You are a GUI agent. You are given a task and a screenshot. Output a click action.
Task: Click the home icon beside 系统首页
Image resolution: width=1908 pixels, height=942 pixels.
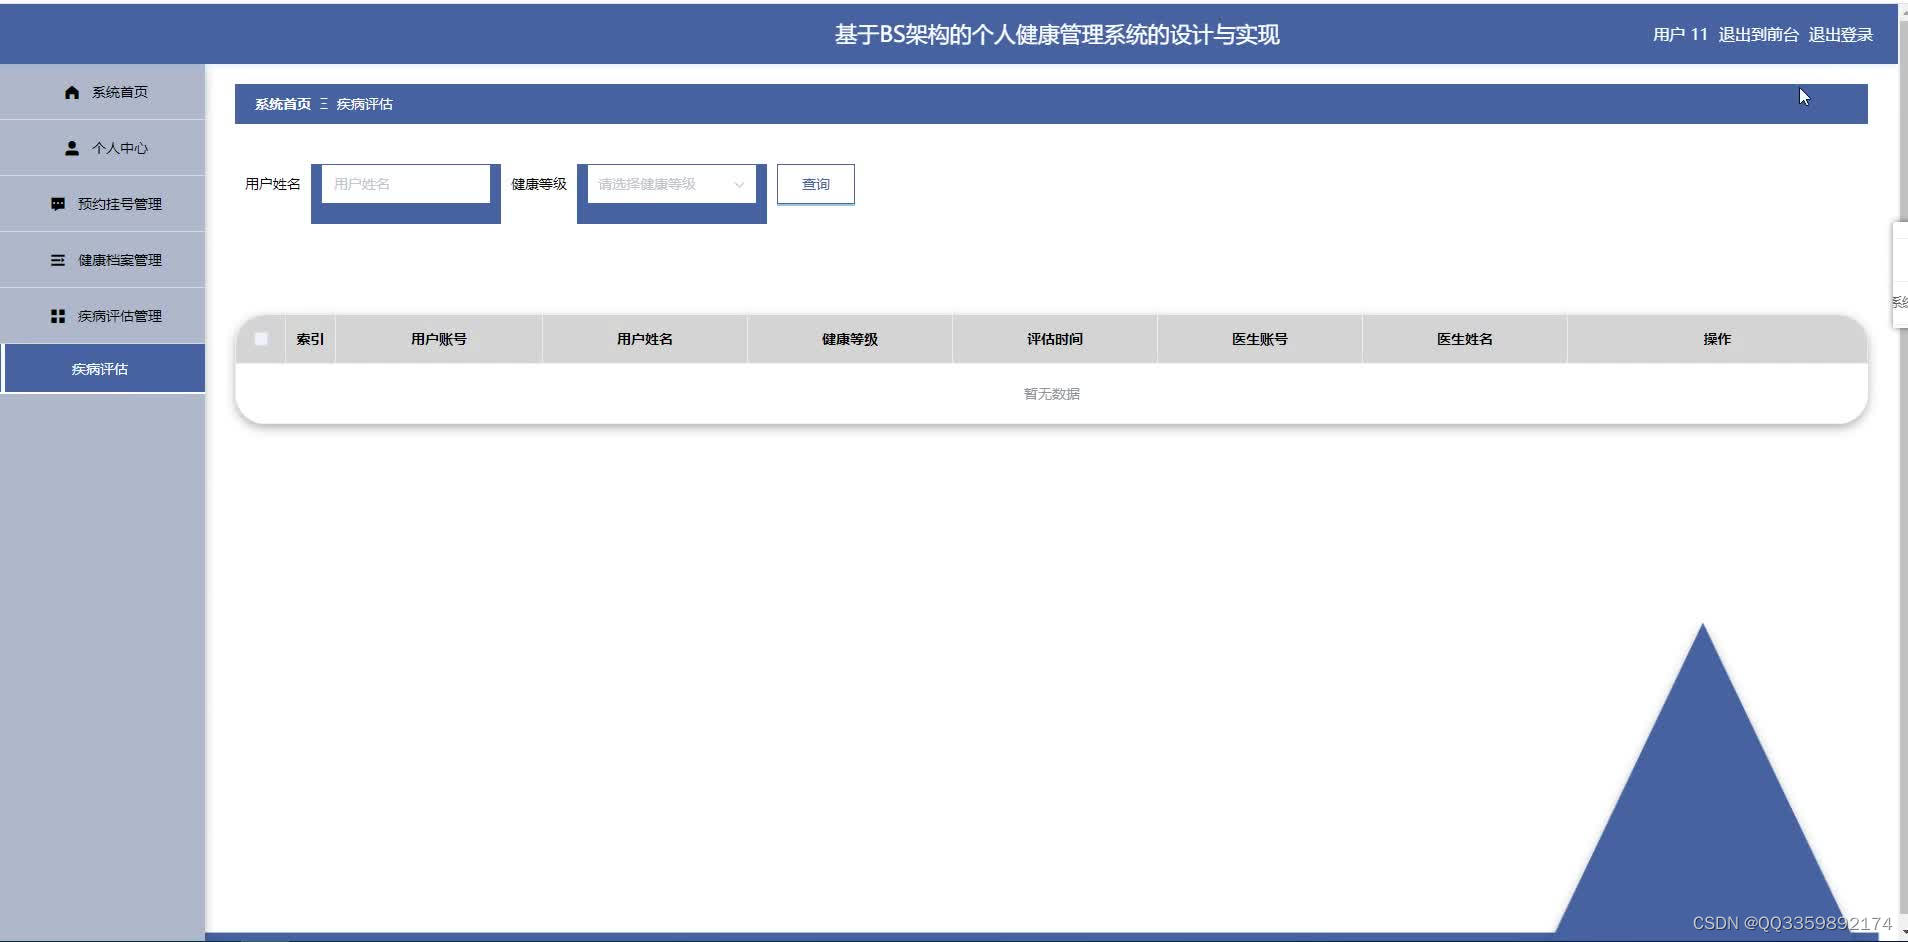point(72,92)
